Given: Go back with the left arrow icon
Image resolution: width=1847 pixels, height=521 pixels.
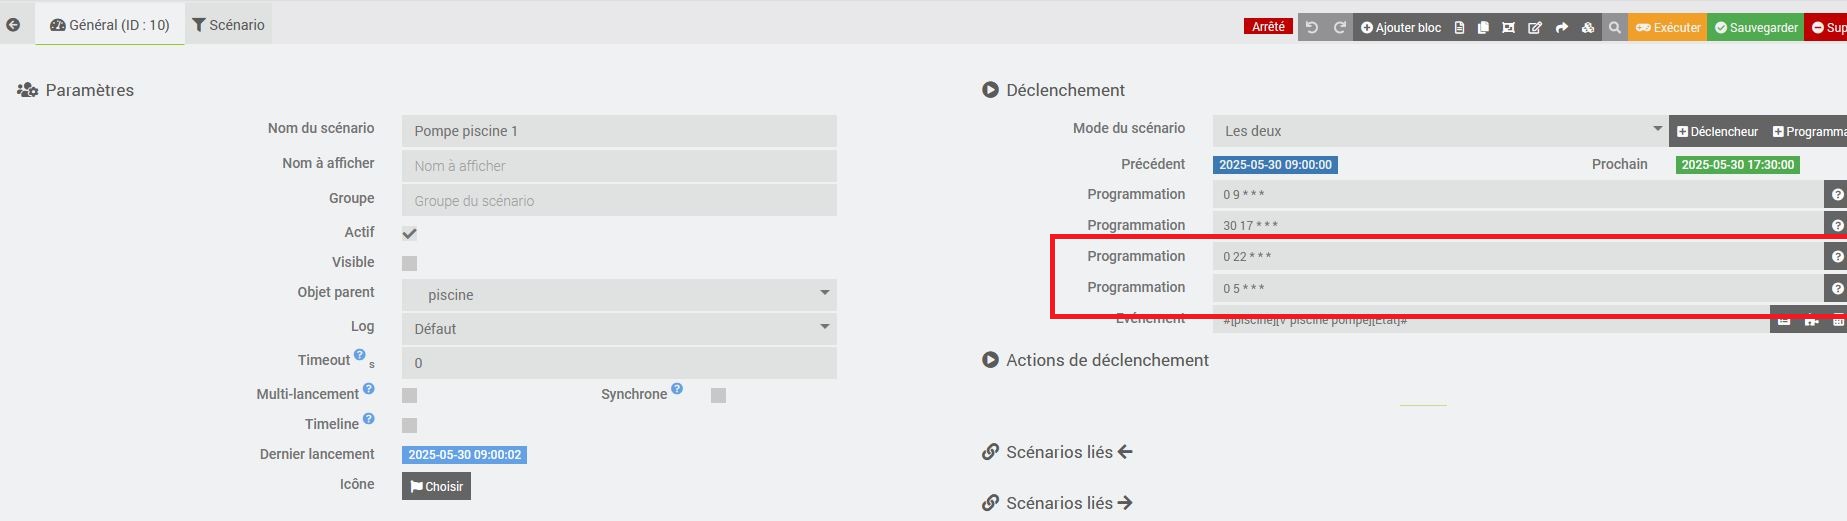Looking at the screenshot, I should [x=13, y=25].
